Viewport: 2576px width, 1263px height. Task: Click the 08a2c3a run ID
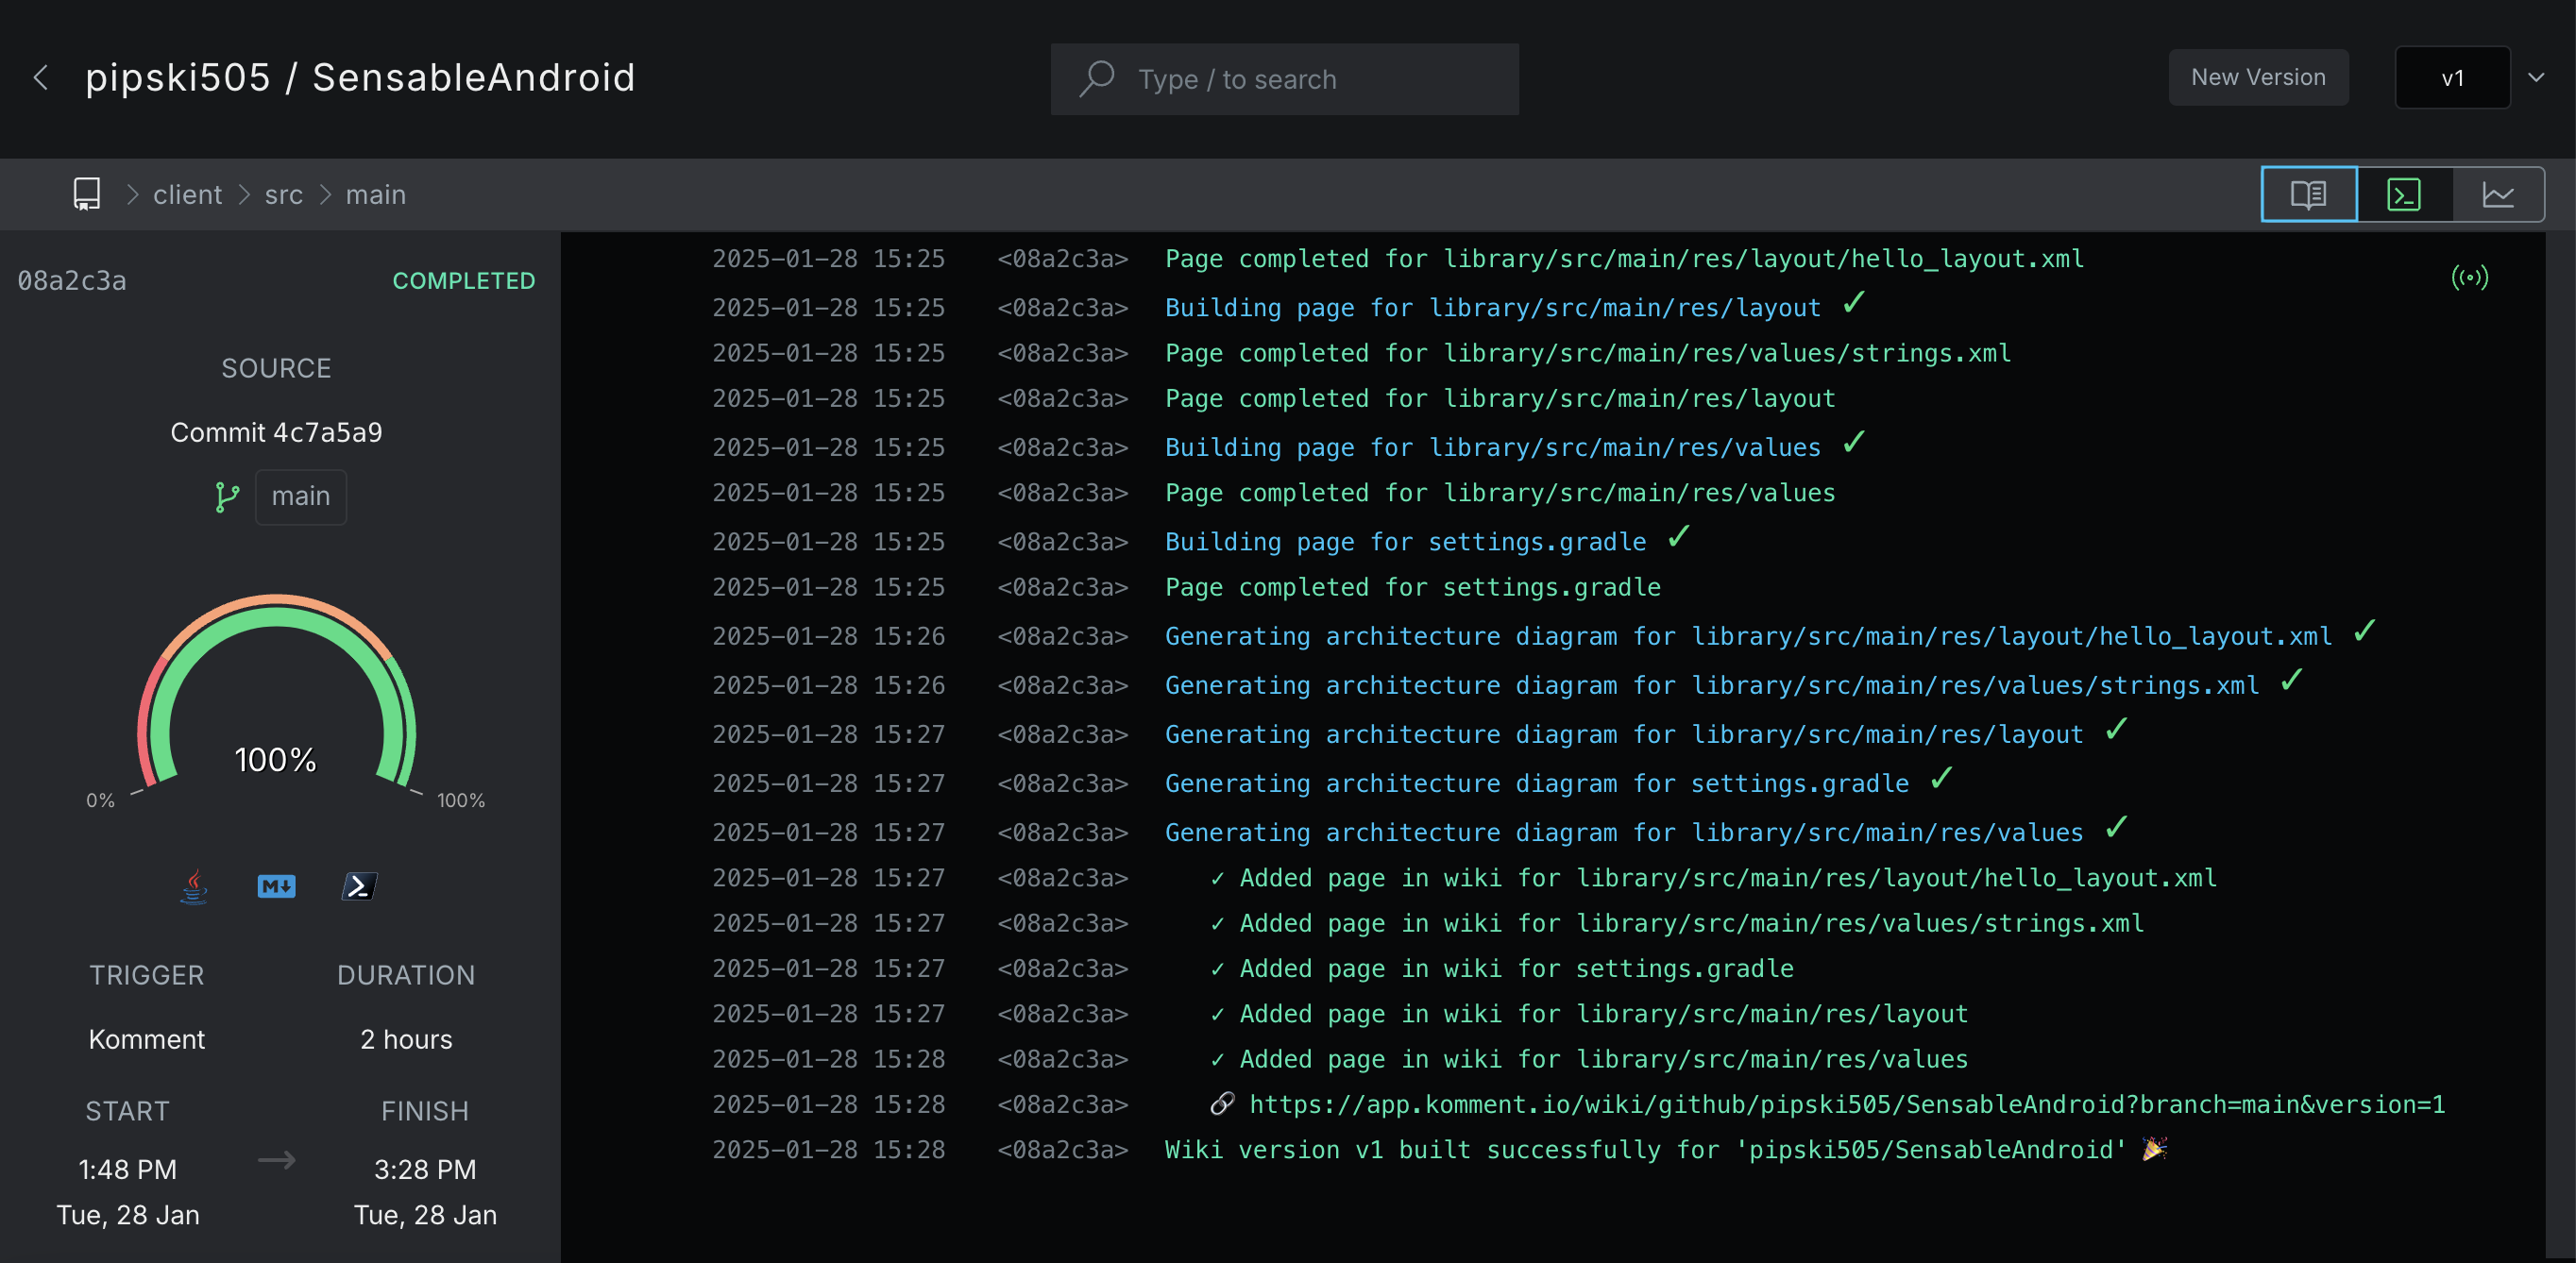(x=72, y=281)
